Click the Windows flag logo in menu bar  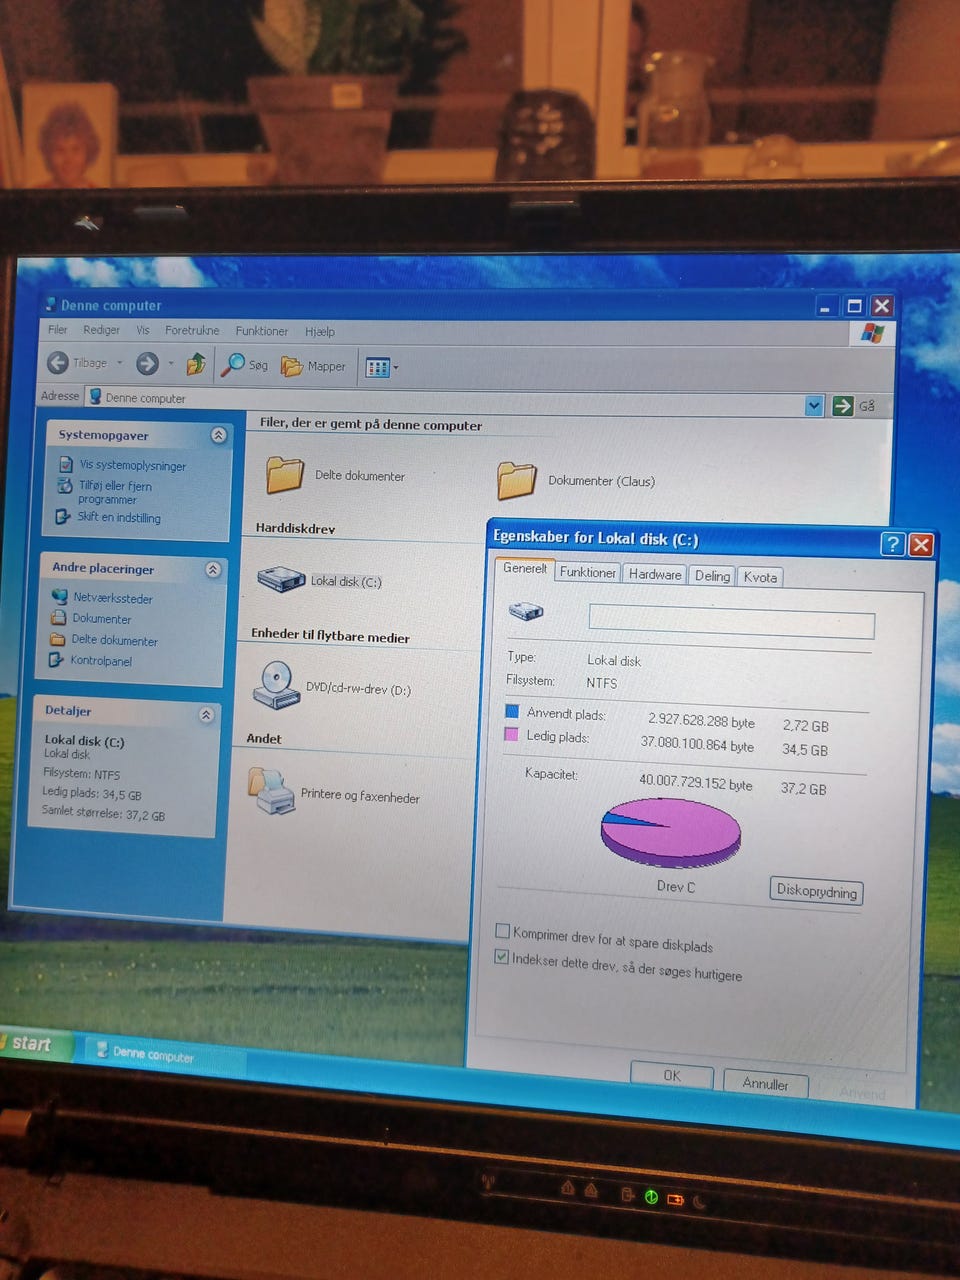click(872, 333)
